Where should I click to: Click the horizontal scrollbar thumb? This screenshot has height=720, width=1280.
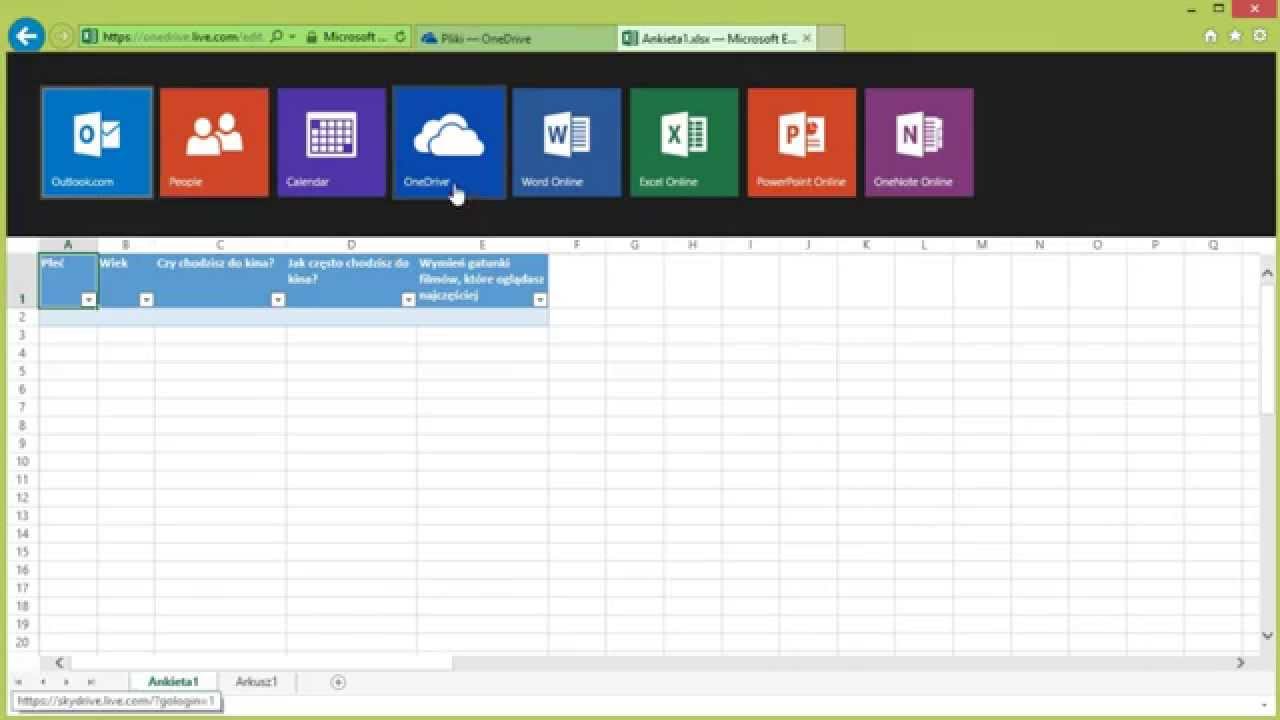tap(262, 662)
